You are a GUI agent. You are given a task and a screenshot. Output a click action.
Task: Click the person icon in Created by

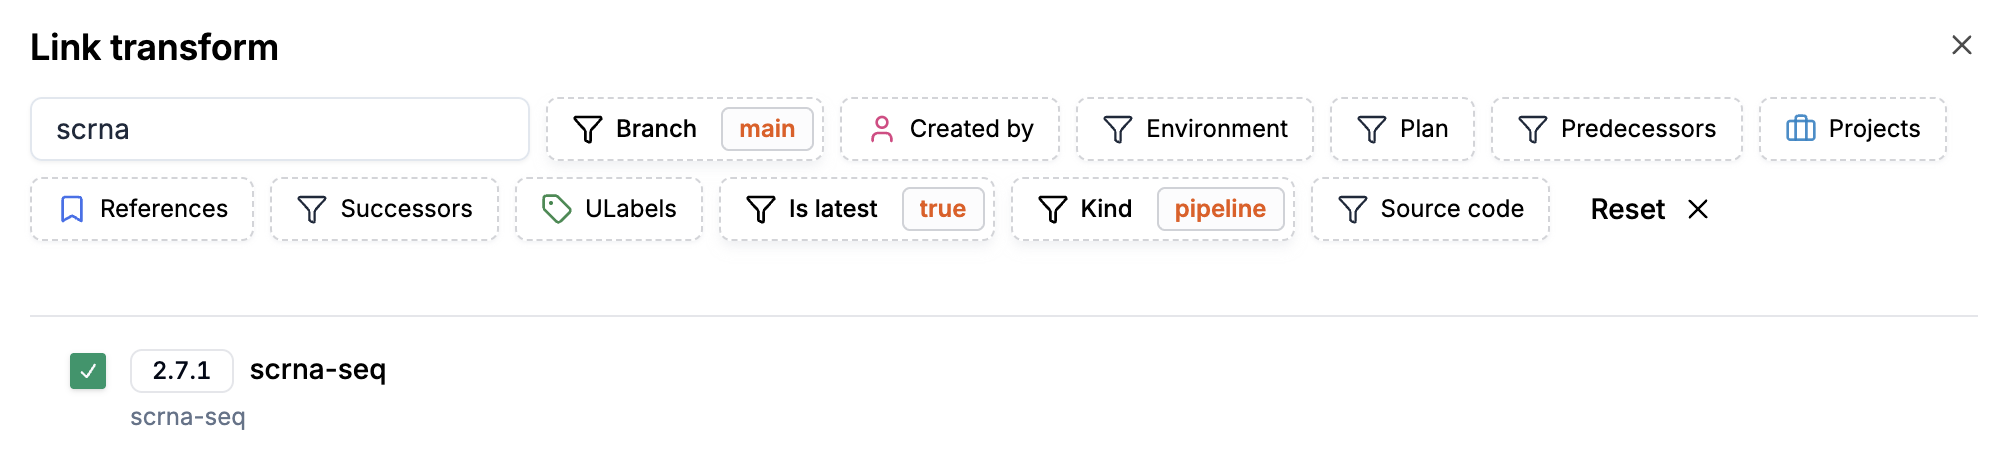pyautogui.click(x=882, y=129)
